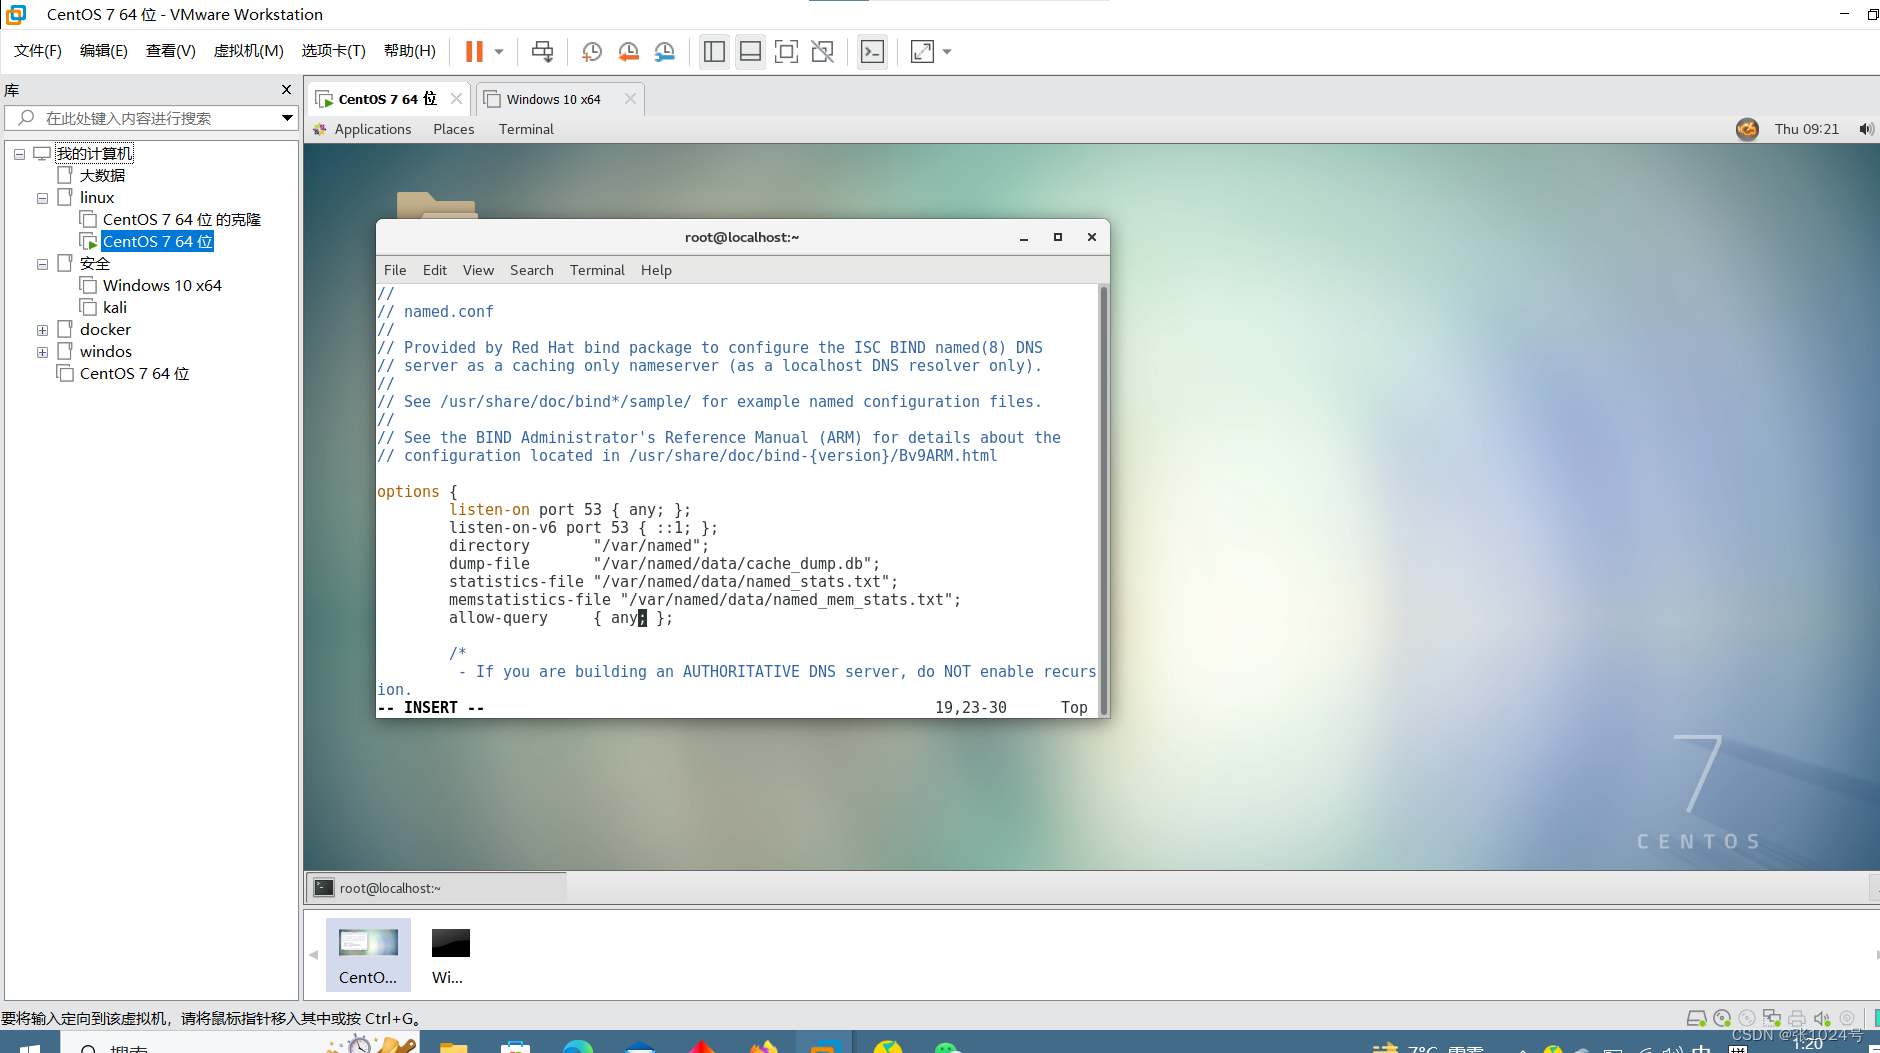Toggle the library panel visibility
The image size is (1880, 1053).
713,51
